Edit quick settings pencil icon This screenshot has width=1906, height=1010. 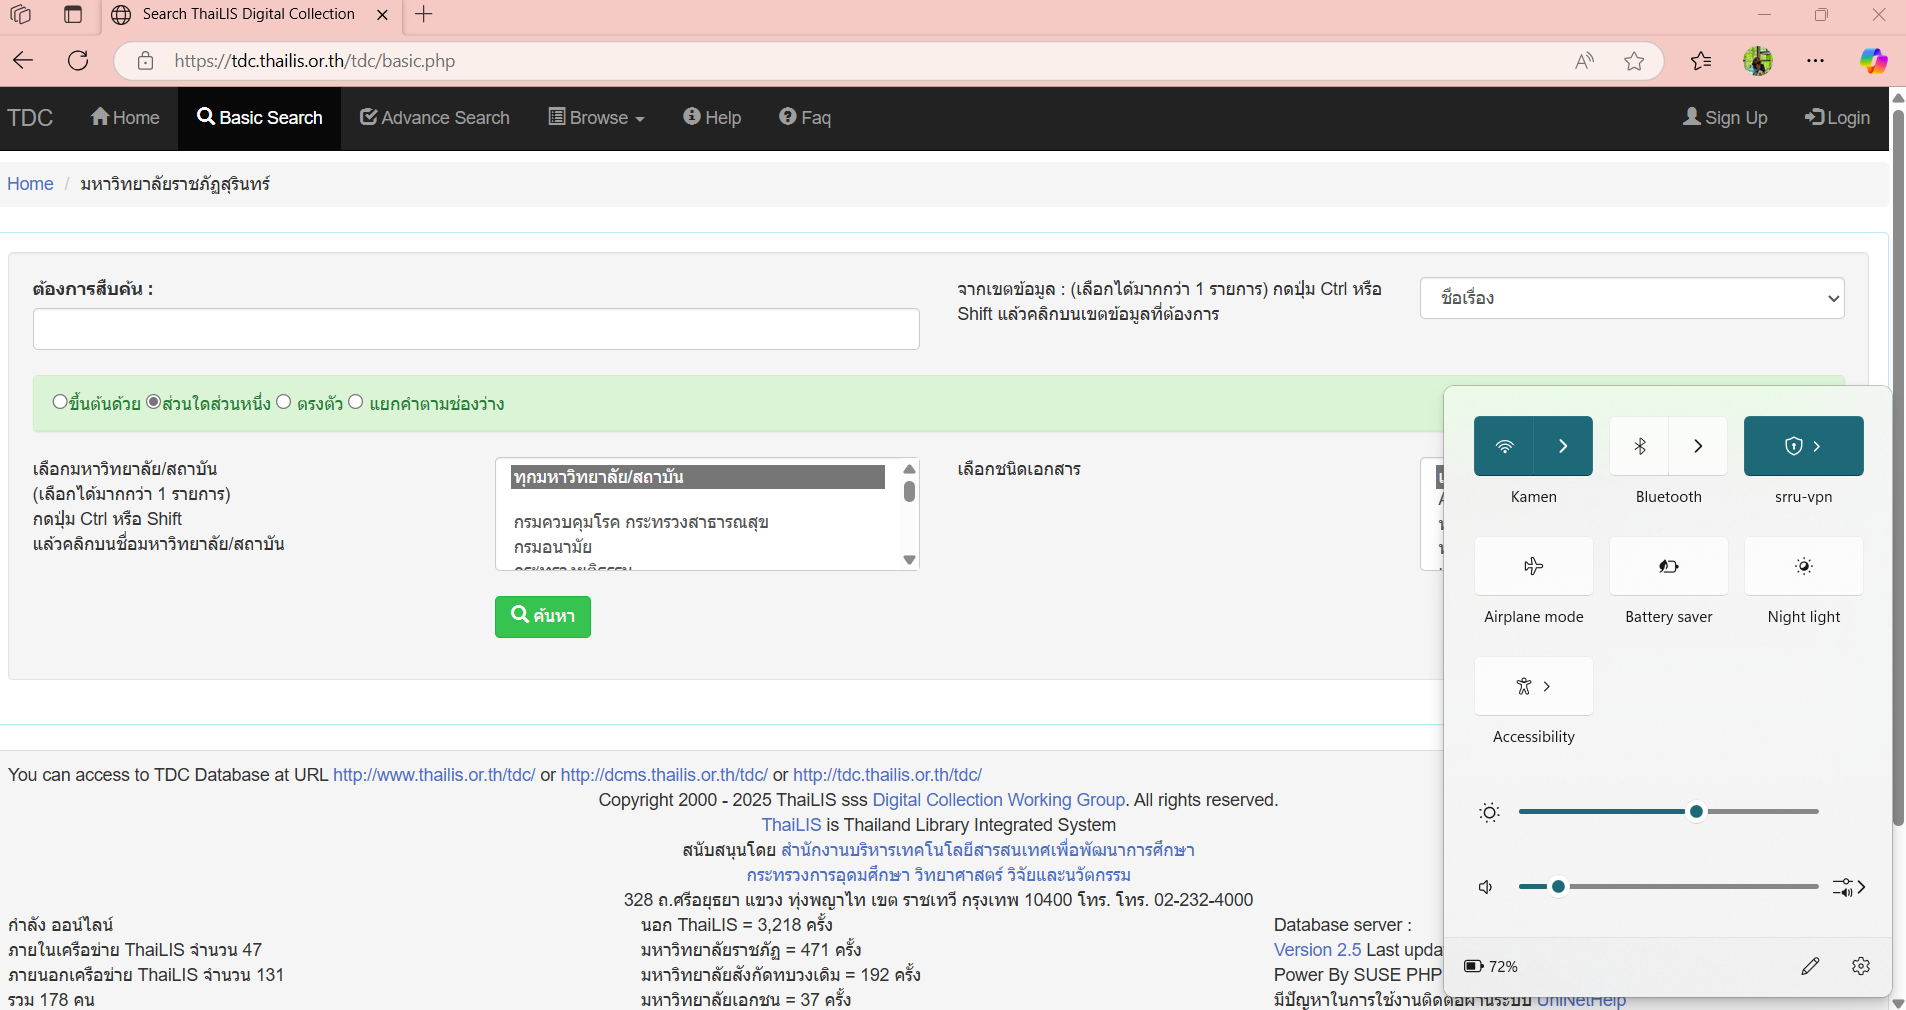1811,966
